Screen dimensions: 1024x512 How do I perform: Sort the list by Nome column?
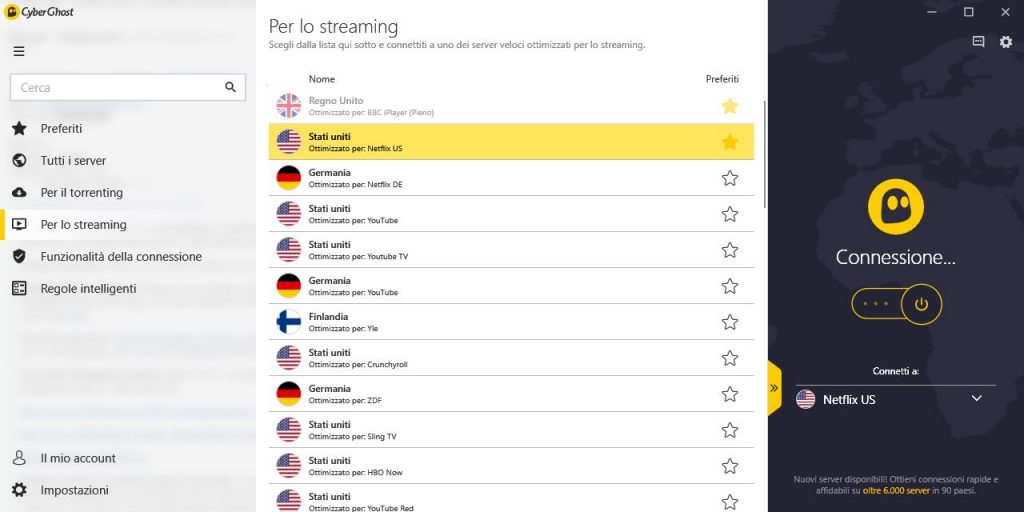pos(322,79)
